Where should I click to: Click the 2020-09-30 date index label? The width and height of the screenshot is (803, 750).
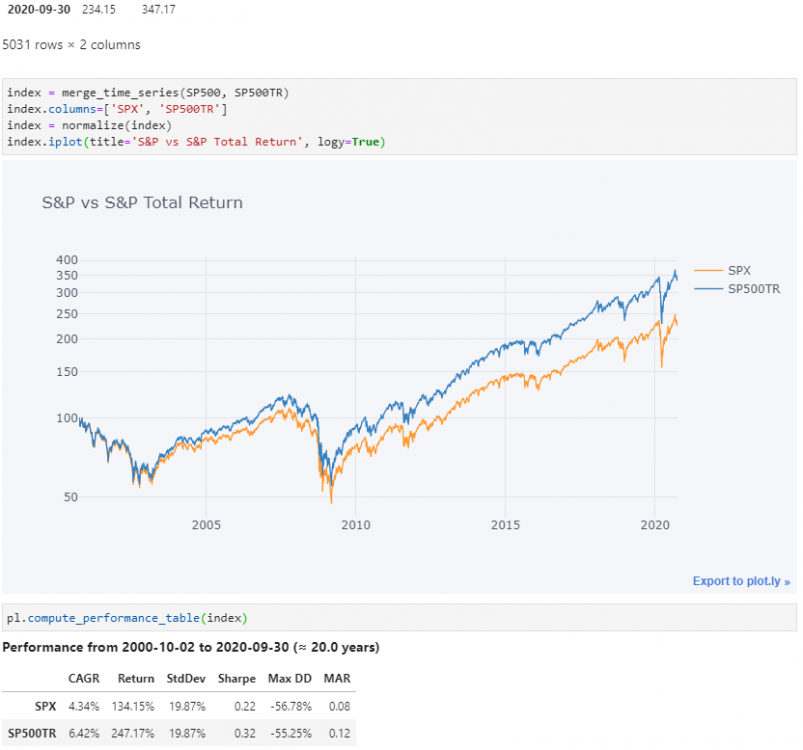pos(39,9)
